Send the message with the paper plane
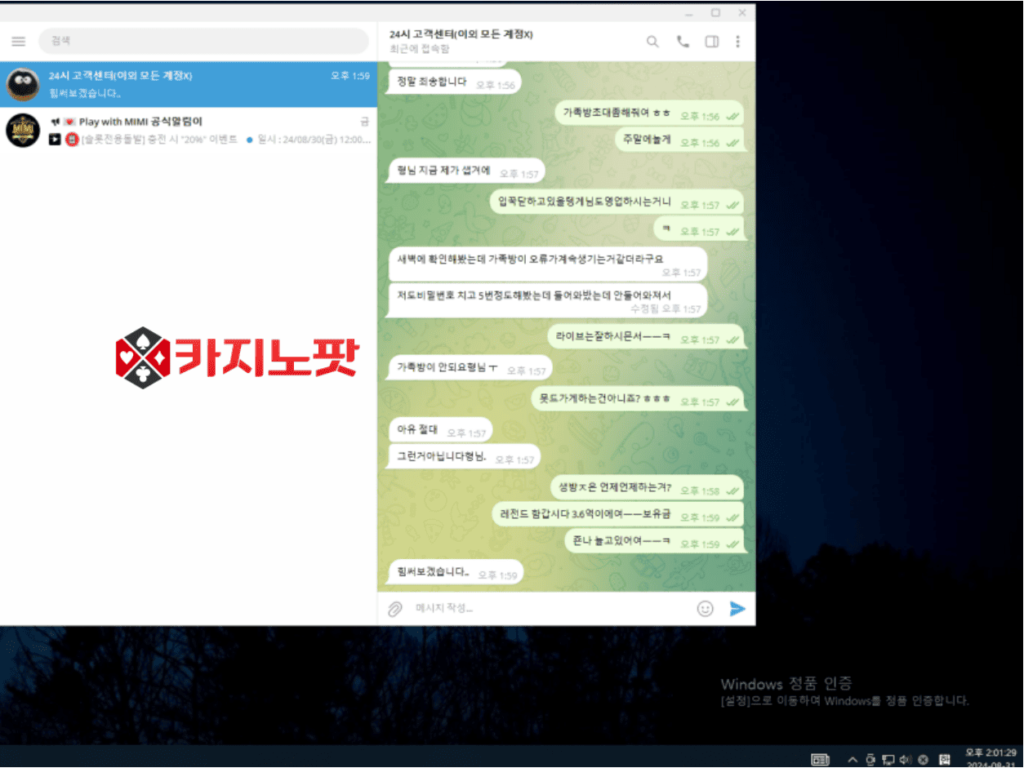This screenshot has height=768, width=1024. click(x=737, y=609)
